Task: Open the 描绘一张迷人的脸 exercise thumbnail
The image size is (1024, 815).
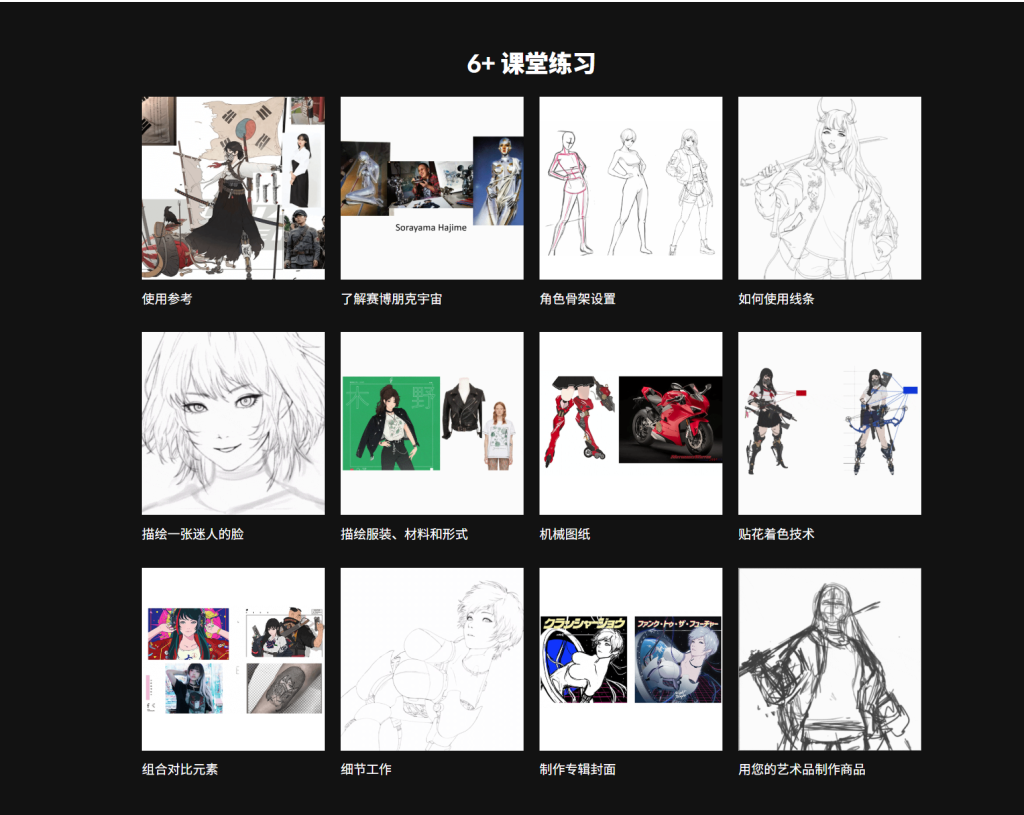Action: click(x=233, y=423)
